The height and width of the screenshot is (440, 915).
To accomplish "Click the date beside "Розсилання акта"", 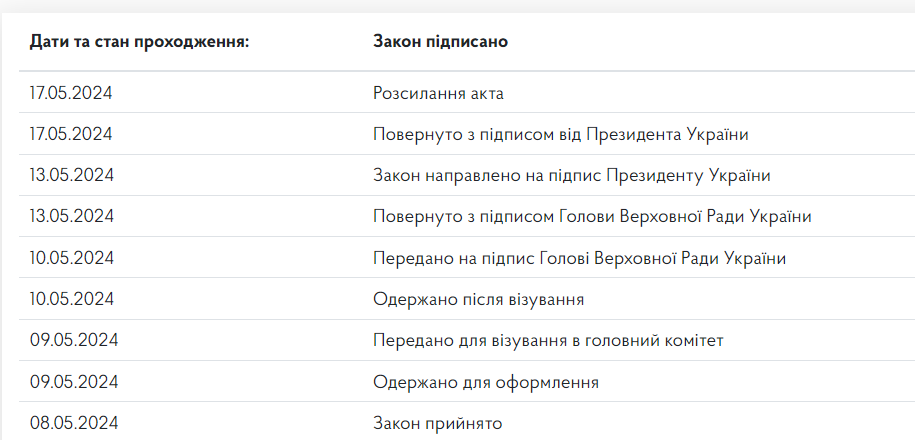I will click(x=72, y=93).
